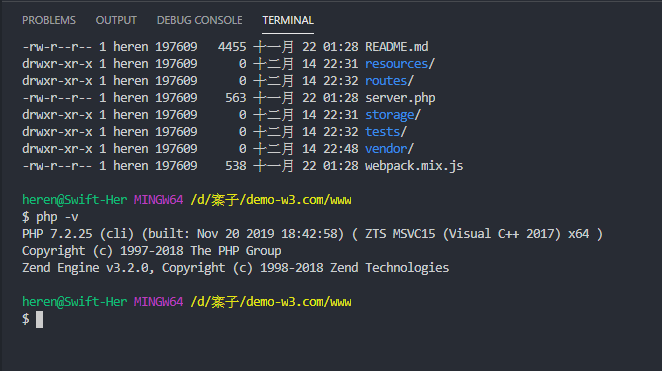
Task: Click the server.php file name
Action: [x=400, y=98]
